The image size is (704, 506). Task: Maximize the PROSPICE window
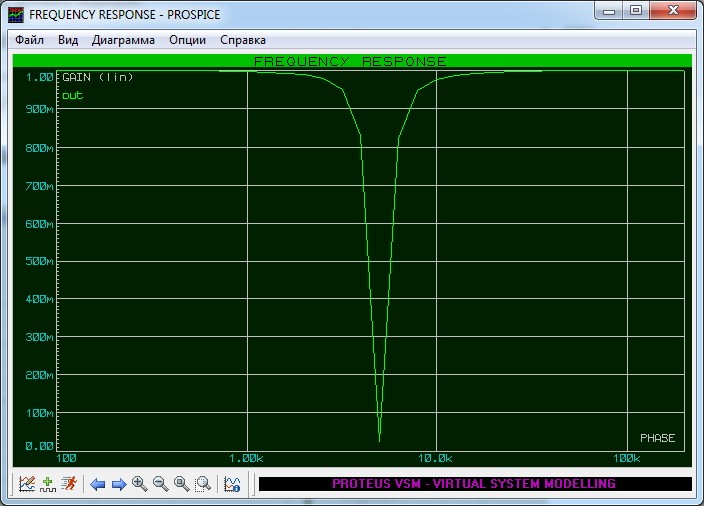click(x=636, y=11)
